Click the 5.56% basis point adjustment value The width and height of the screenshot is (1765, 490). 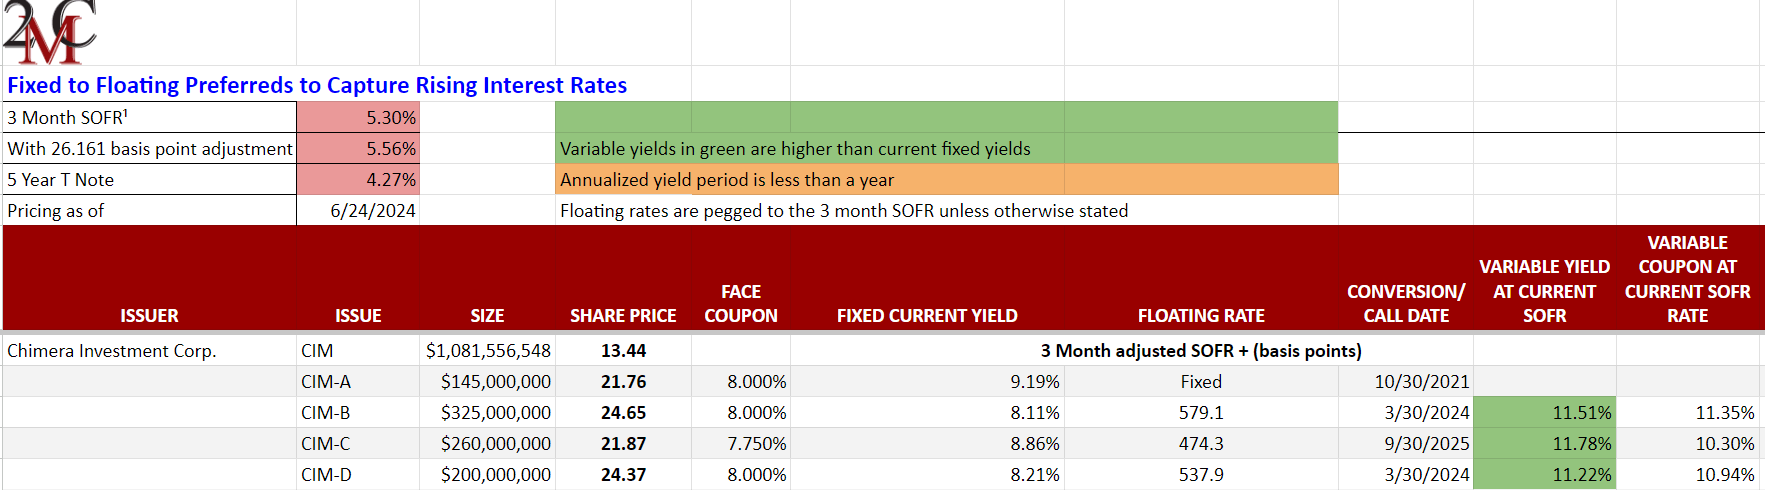(358, 148)
